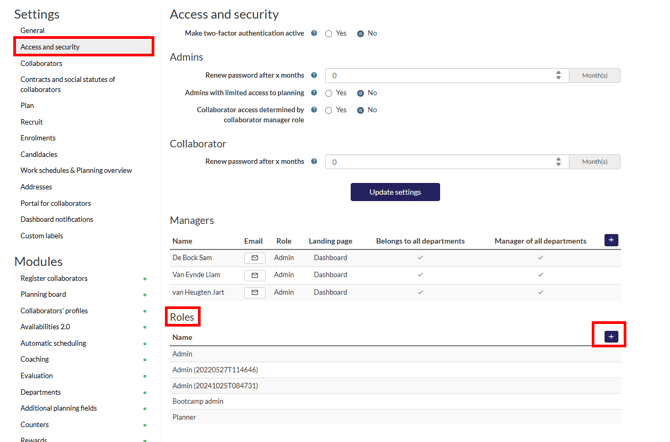Open Planning board module settings
670x442 pixels.
[x=43, y=295]
